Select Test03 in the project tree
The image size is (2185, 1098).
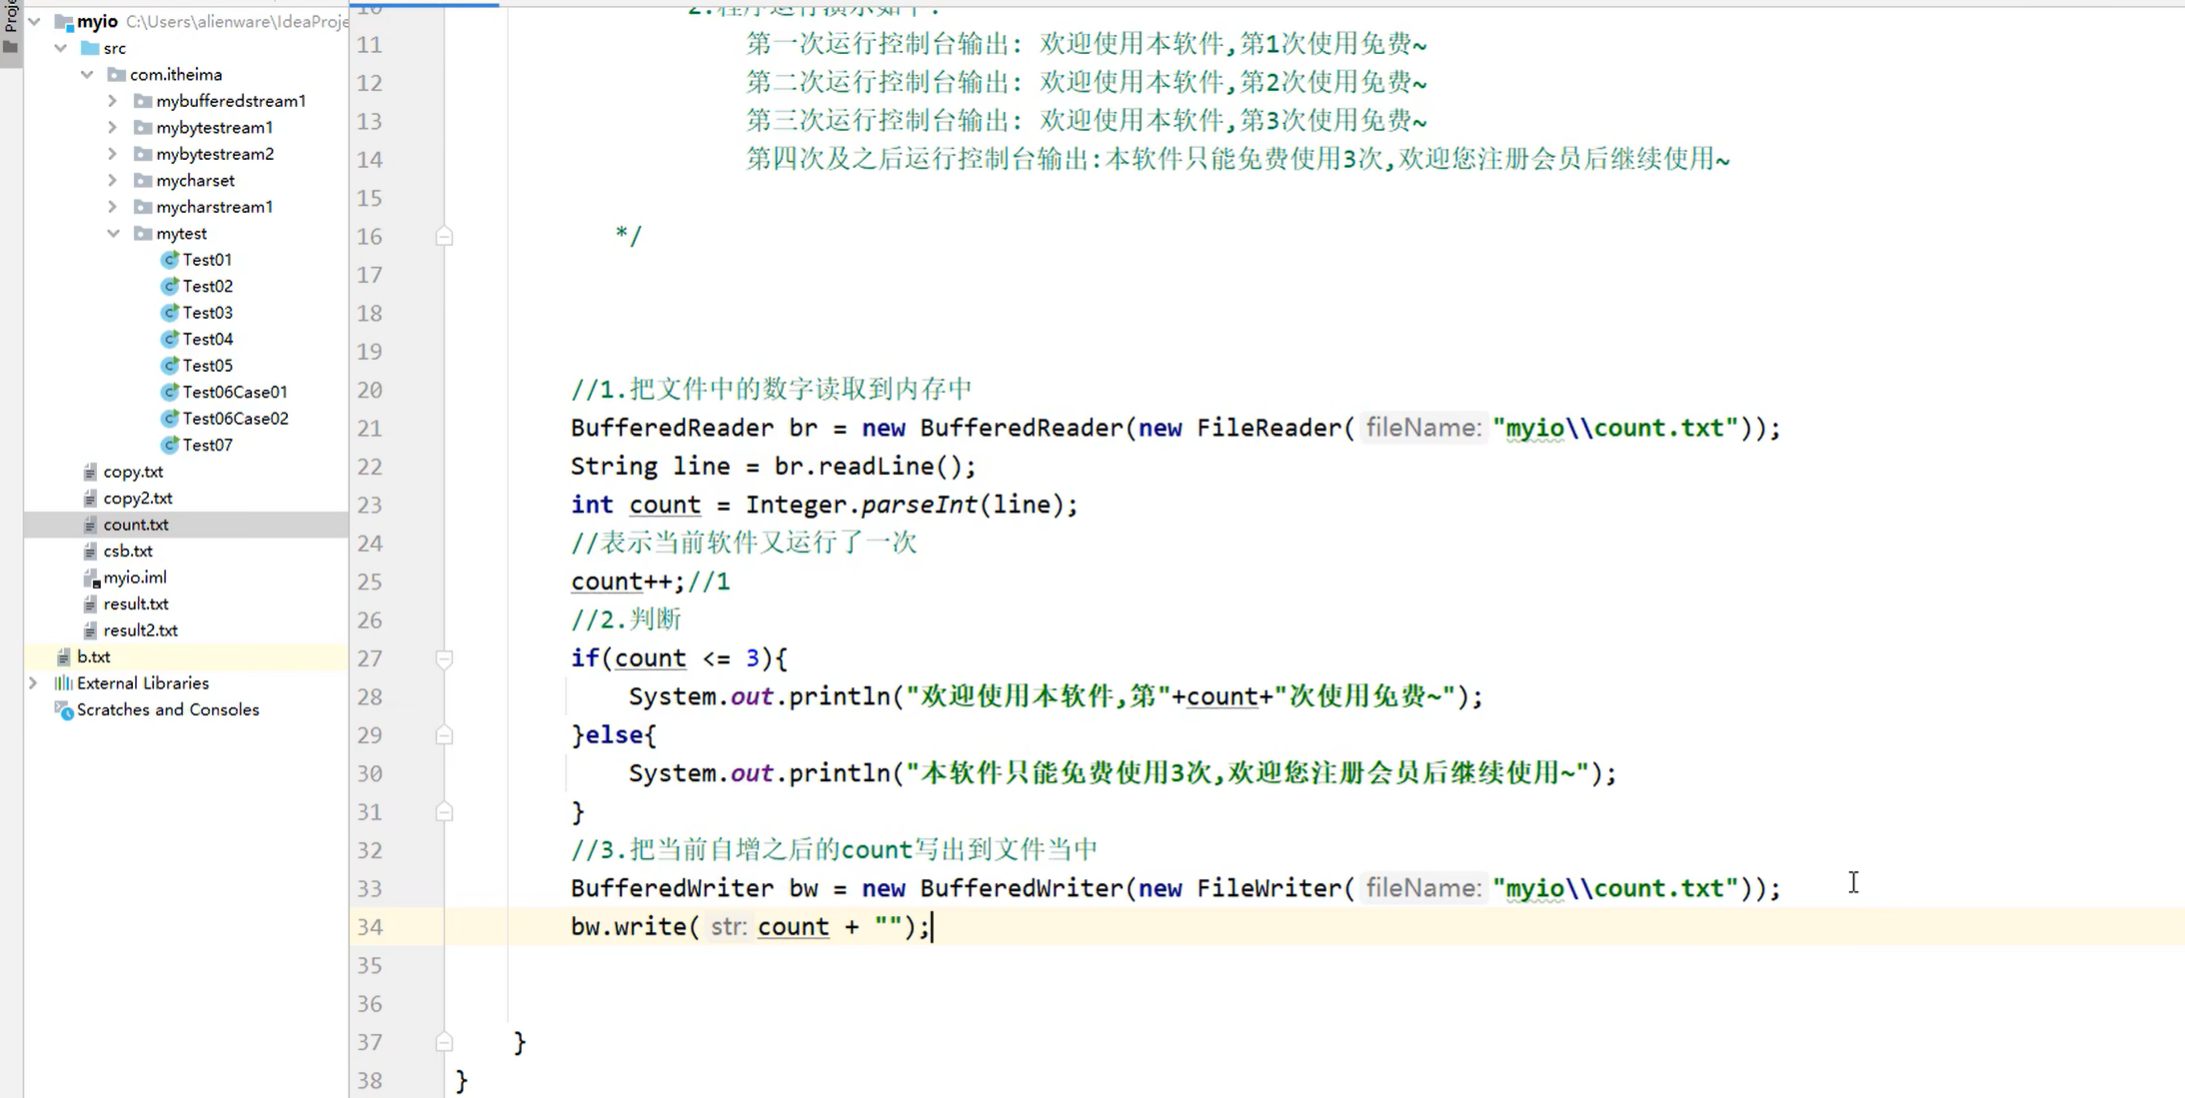coord(207,313)
